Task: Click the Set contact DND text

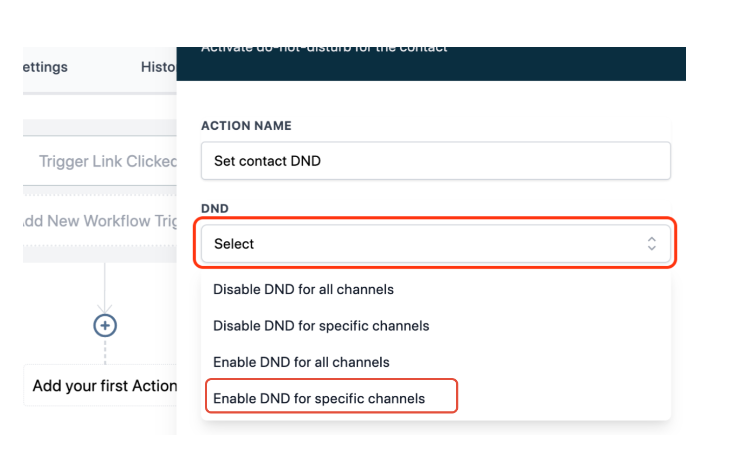Action: click(x=267, y=161)
